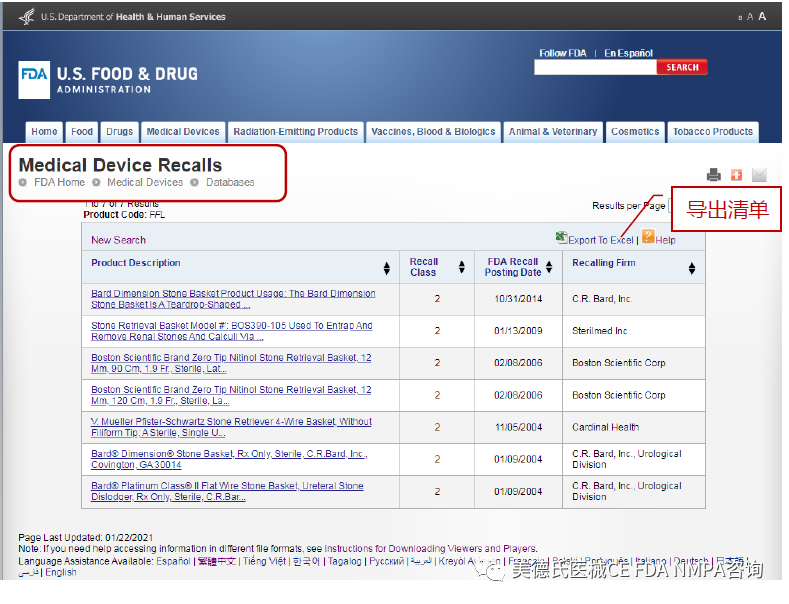Click the red plus share icon

coord(736,175)
